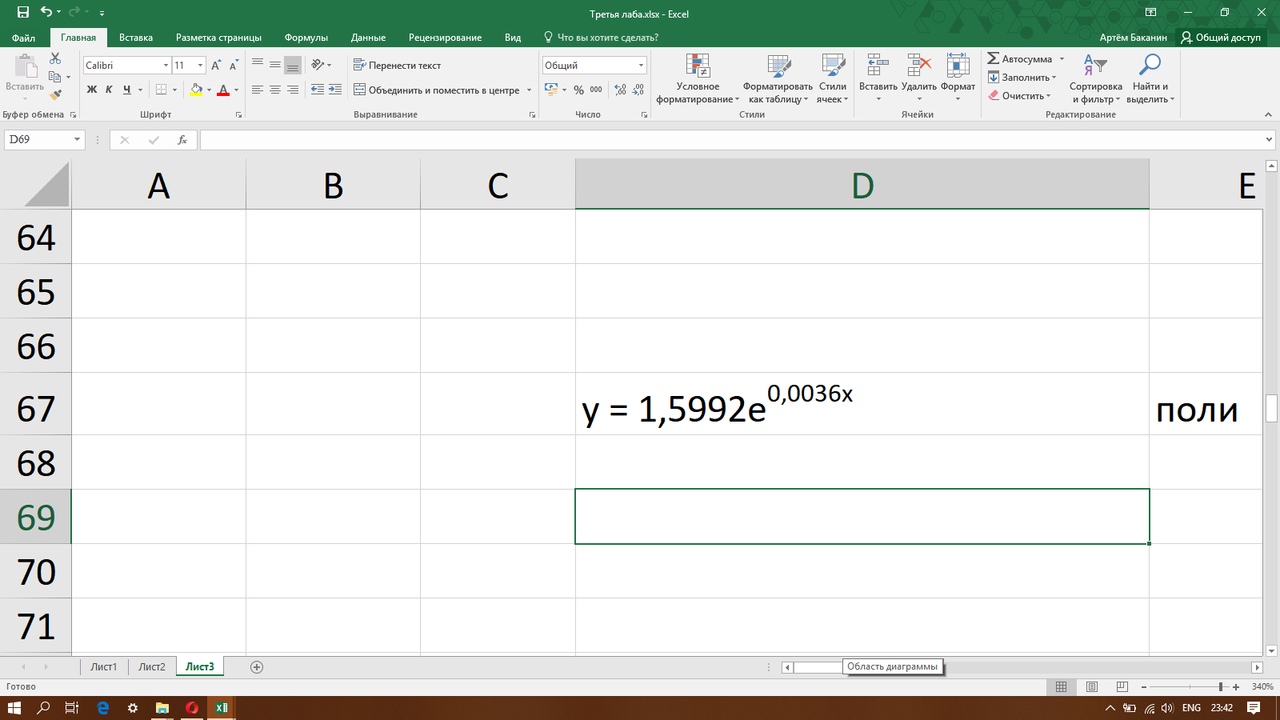Click the Найти и выделить magnifier icon

click(1149, 66)
